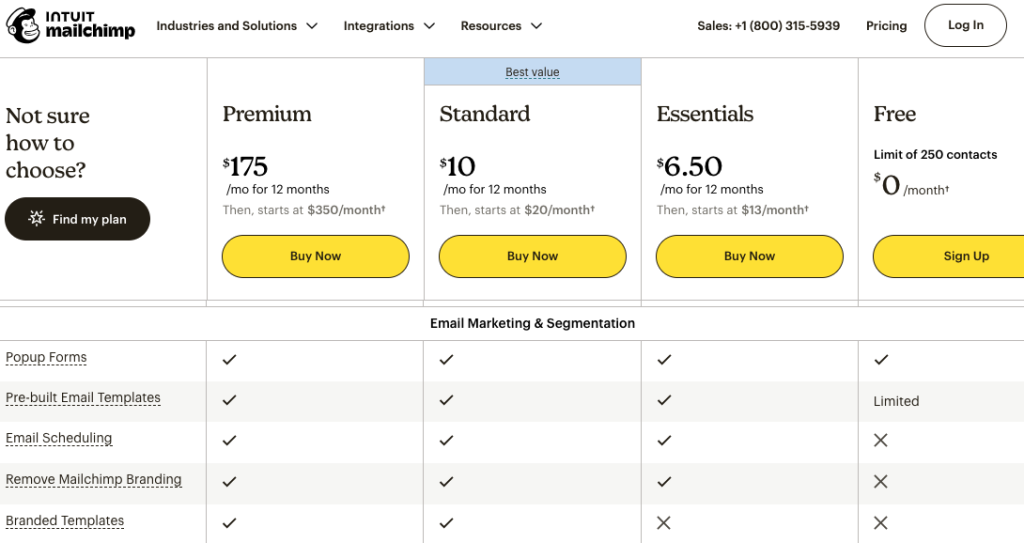Click the Pre-built Email Templates checkmark under Essentials
Screen dimensions: 1024x543
(664, 400)
